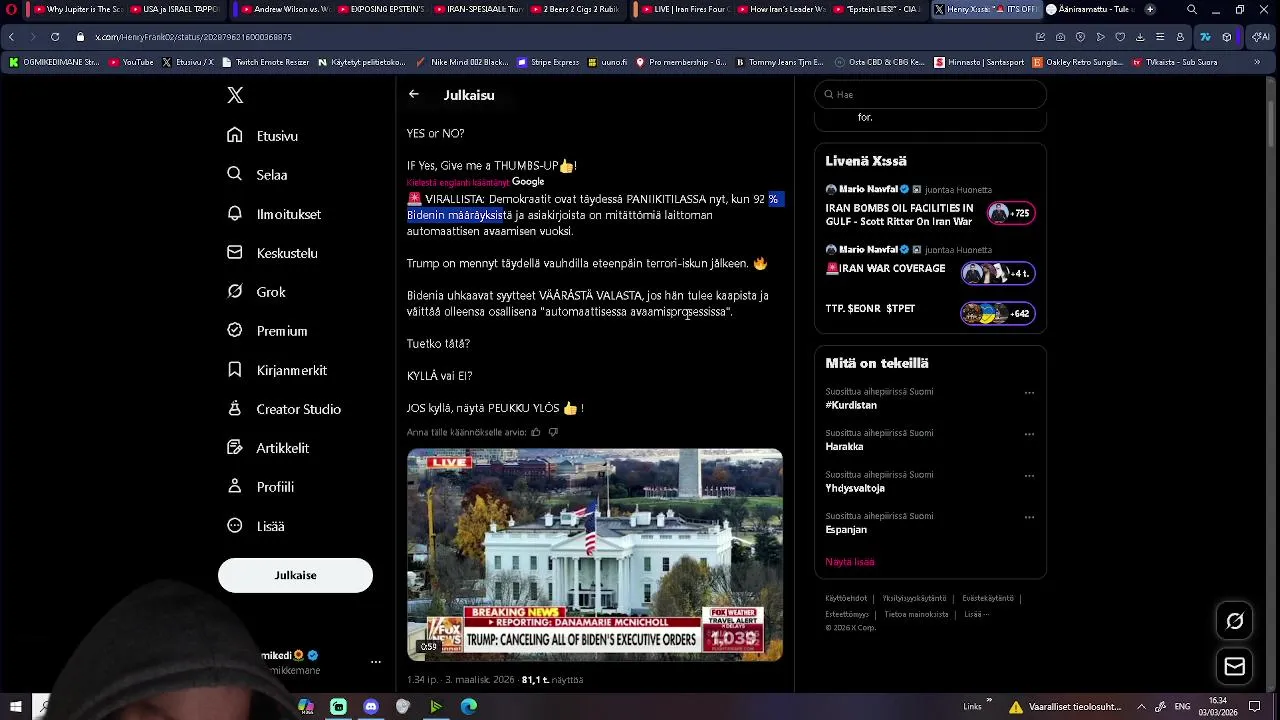The height and width of the screenshot is (720, 1280).
Task: Switch to LIVE Iran Fires Four tab
Action: coord(686,9)
